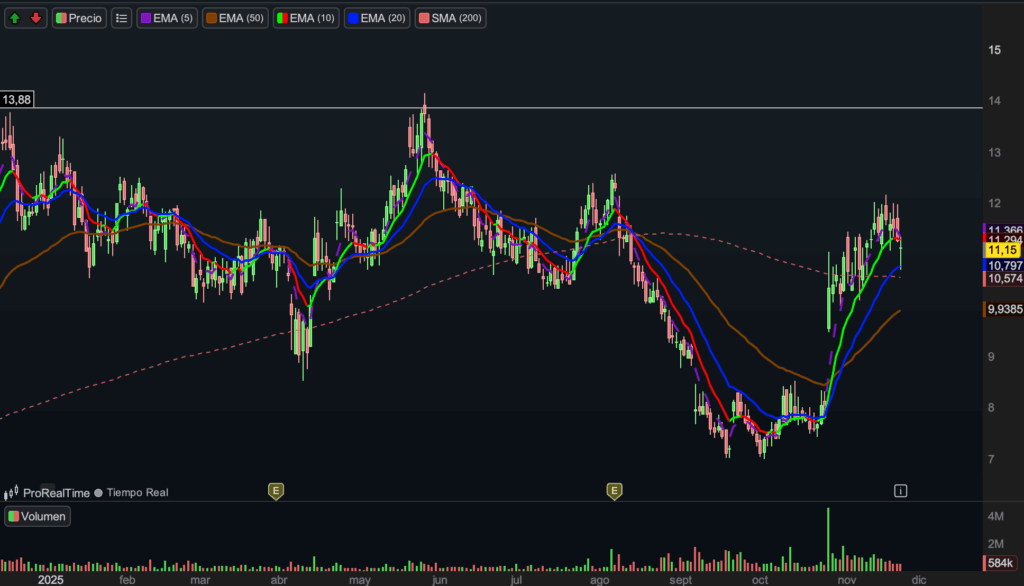This screenshot has height=586, width=1024.
Task: Click the purple EMA (5) color swatch
Action: [x=145, y=18]
